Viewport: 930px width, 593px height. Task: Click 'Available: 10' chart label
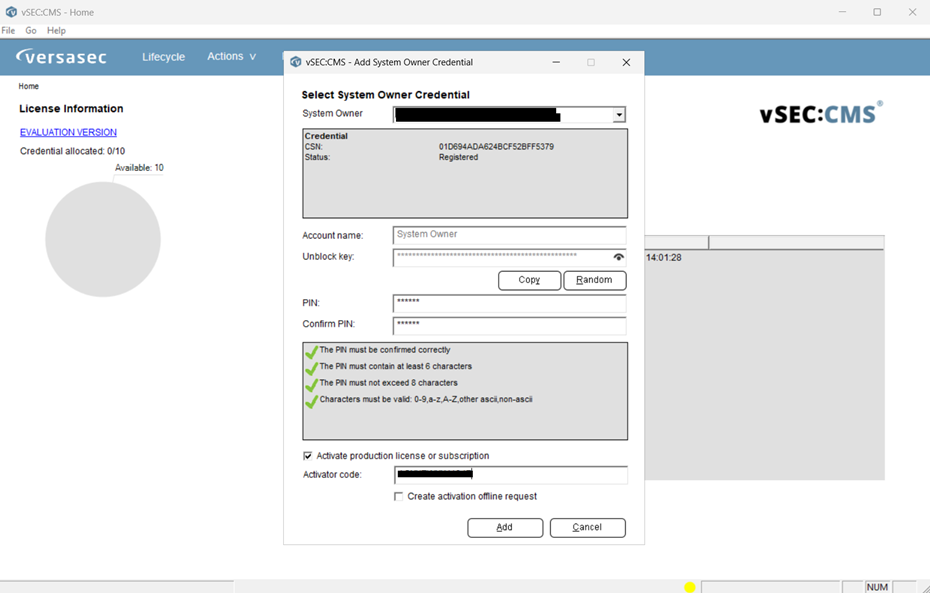pos(139,168)
